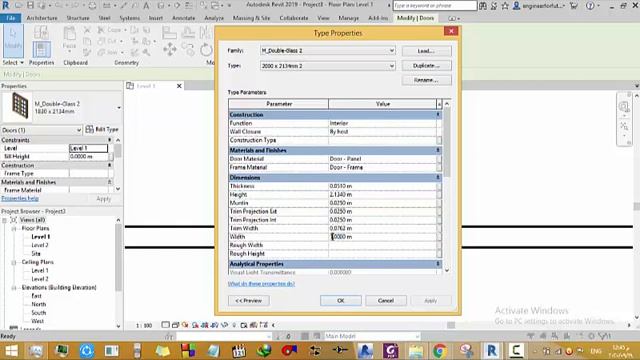Click the Width value field in Dimensions
Screen dimensions: 640x360
(x=382, y=237)
